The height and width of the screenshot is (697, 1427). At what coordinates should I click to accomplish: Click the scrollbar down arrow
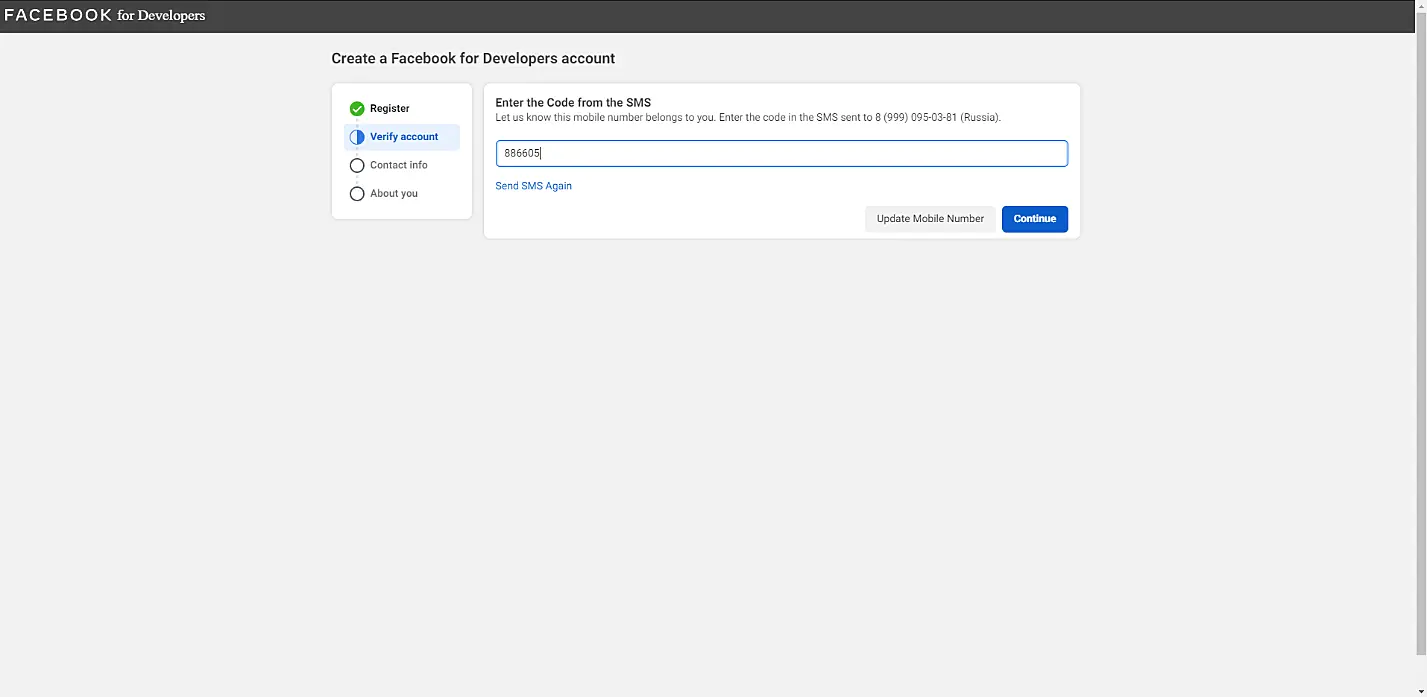[x=1421, y=690]
